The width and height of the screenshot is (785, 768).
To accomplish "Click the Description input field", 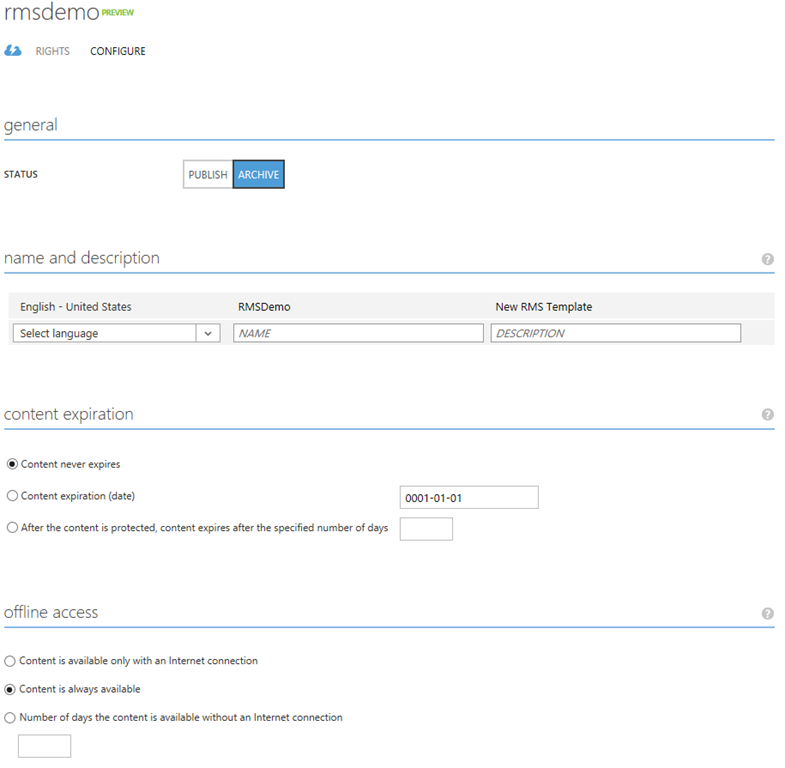I will [615, 334].
